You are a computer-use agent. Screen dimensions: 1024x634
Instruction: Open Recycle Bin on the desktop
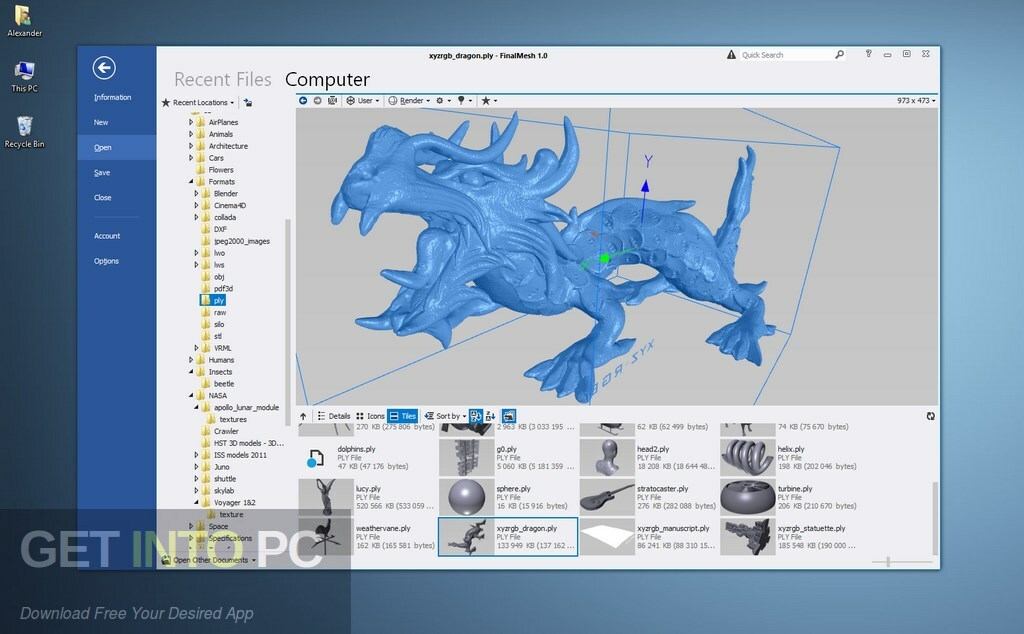point(24,132)
